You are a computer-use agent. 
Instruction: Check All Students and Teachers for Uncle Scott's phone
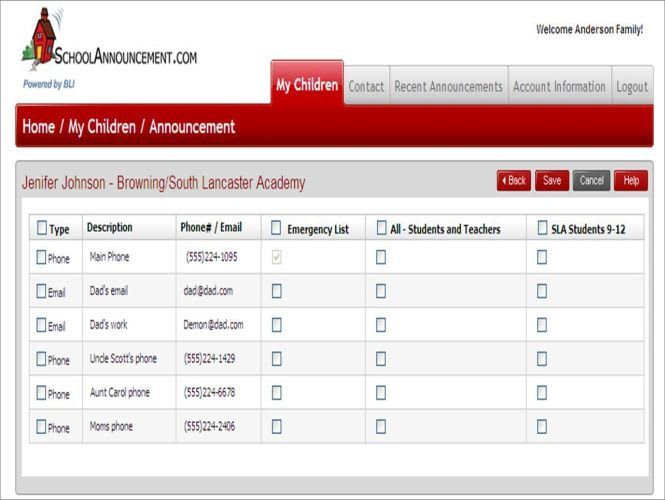point(381,359)
